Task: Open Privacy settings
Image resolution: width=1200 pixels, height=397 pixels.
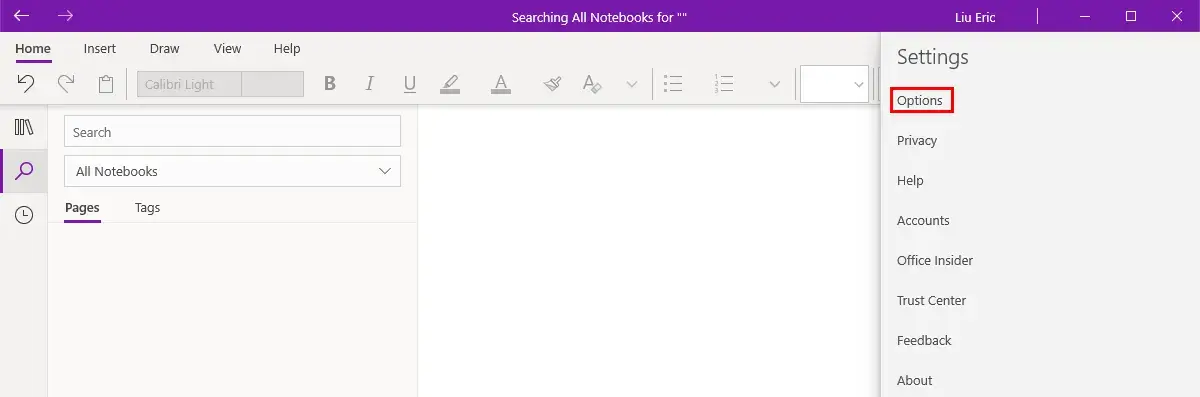Action: [917, 141]
